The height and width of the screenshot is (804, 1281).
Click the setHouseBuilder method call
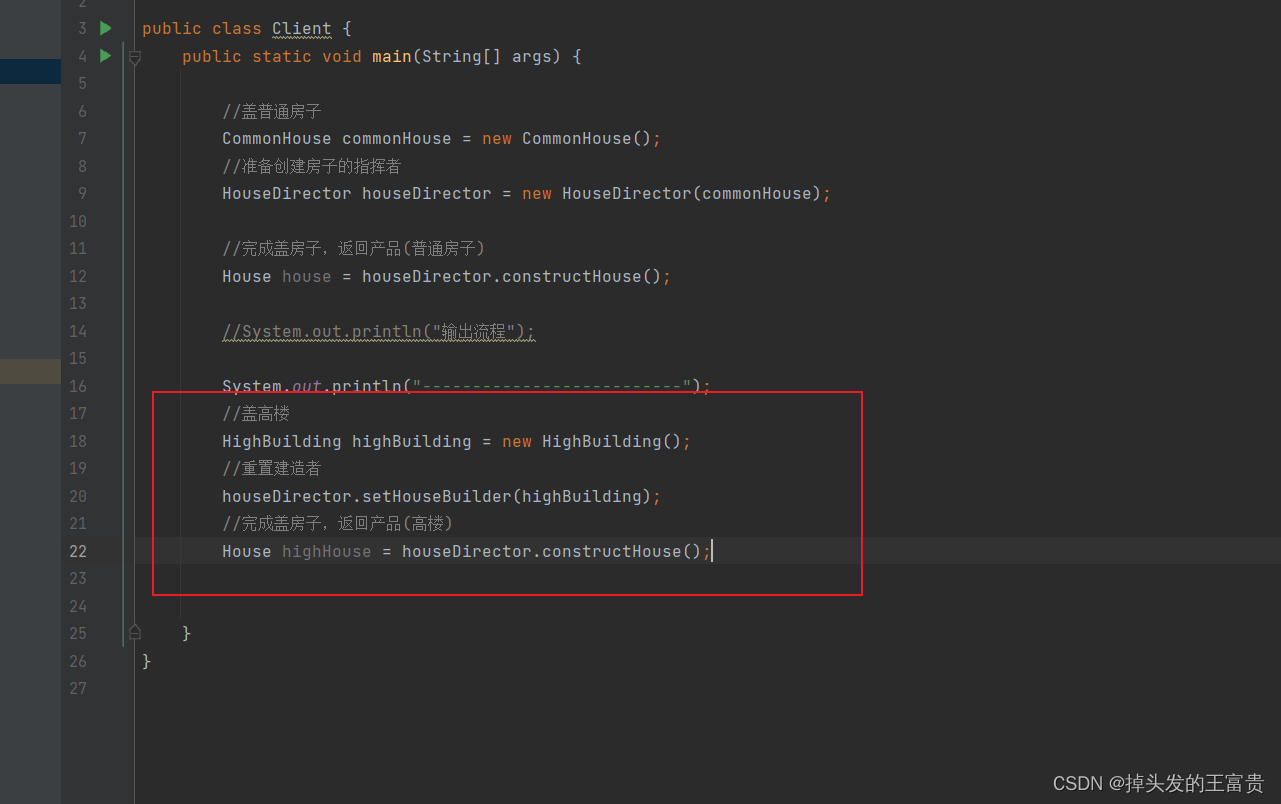pyautogui.click(x=435, y=497)
